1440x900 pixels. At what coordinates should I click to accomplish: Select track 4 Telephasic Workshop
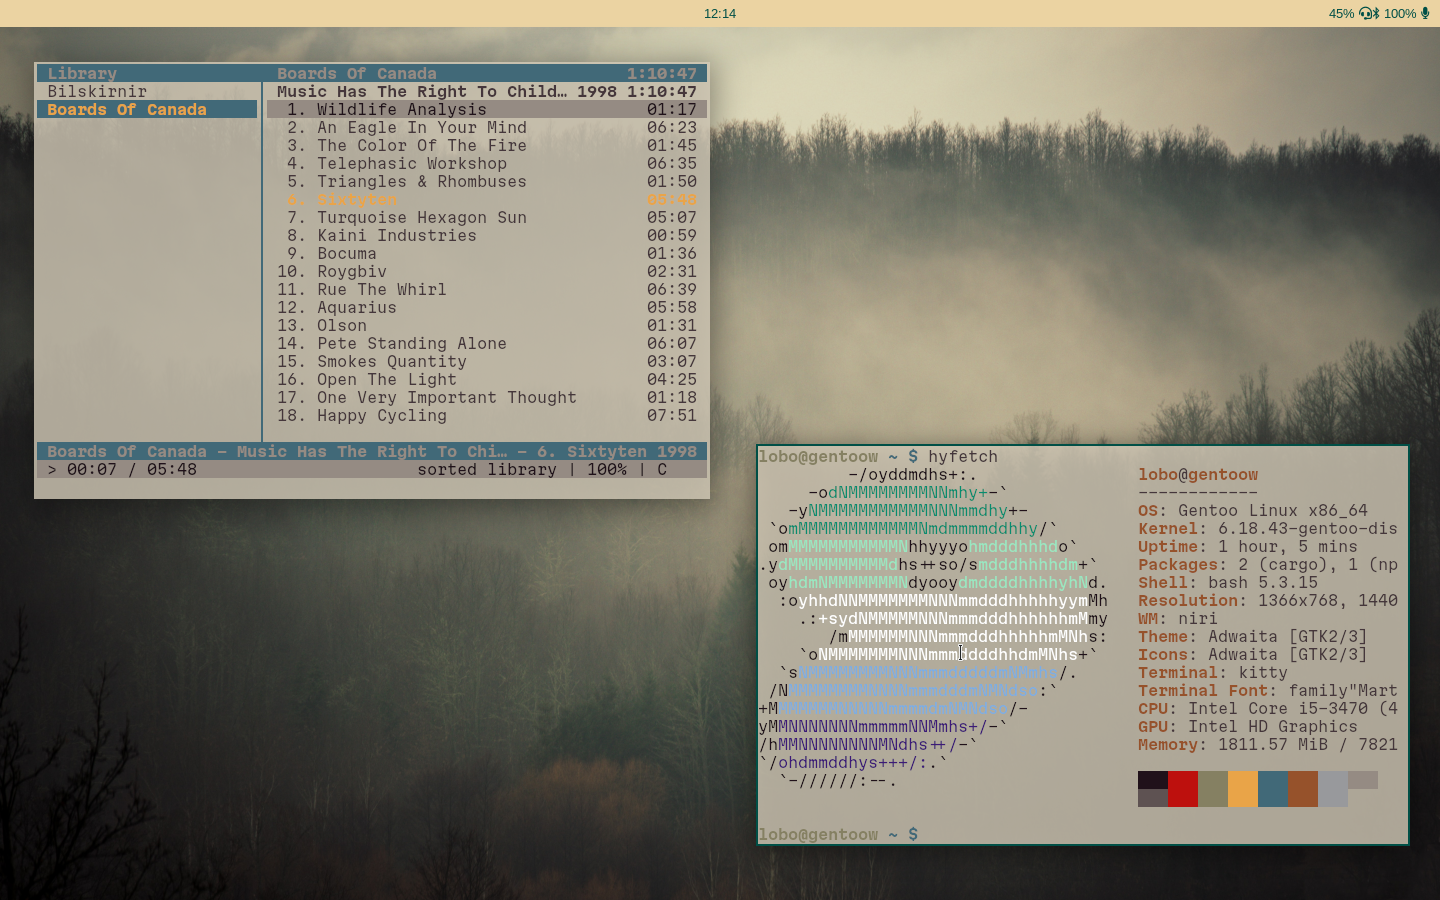point(487,163)
